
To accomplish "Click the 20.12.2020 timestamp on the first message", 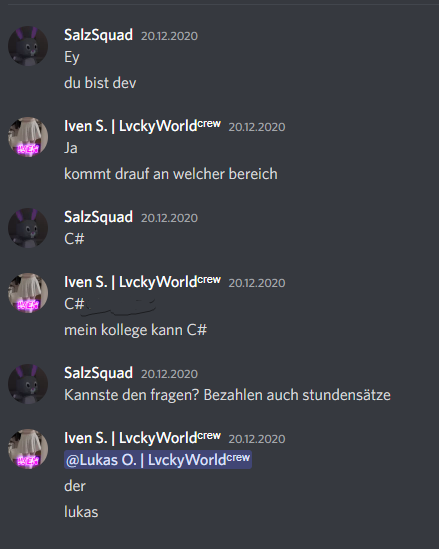I will click(x=169, y=36).
